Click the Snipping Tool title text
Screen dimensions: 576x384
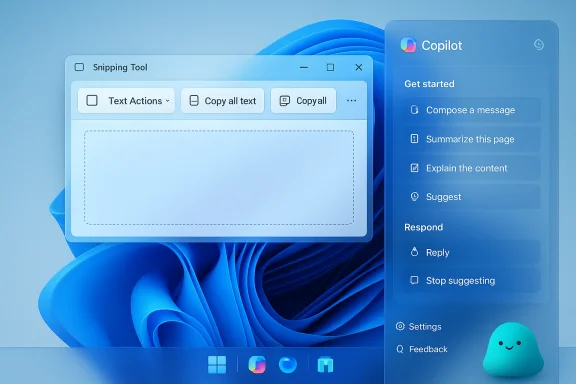(120, 67)
